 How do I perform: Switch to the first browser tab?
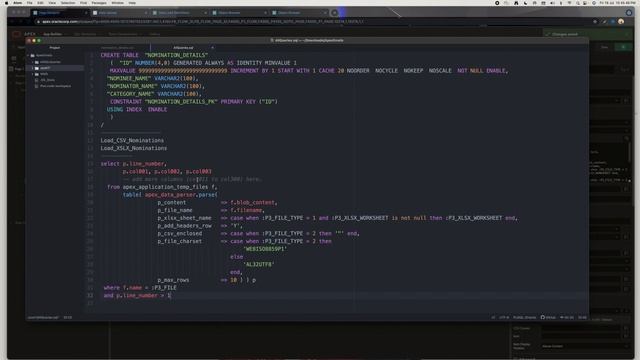(60, 13)
